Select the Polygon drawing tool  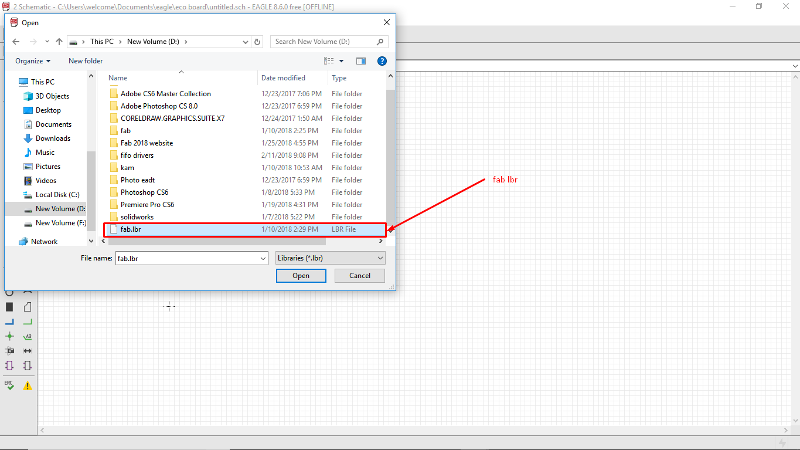tap(28, 307)
